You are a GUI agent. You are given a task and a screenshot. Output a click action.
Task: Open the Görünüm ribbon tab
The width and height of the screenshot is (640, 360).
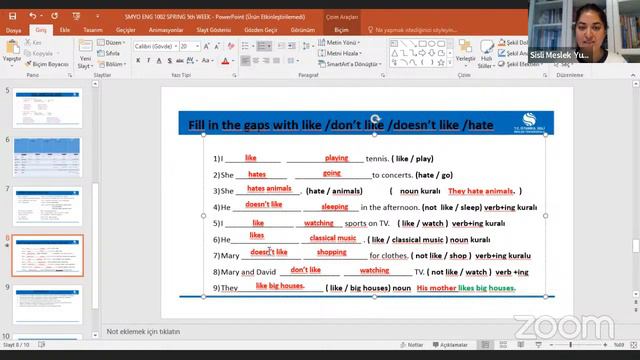302,30
